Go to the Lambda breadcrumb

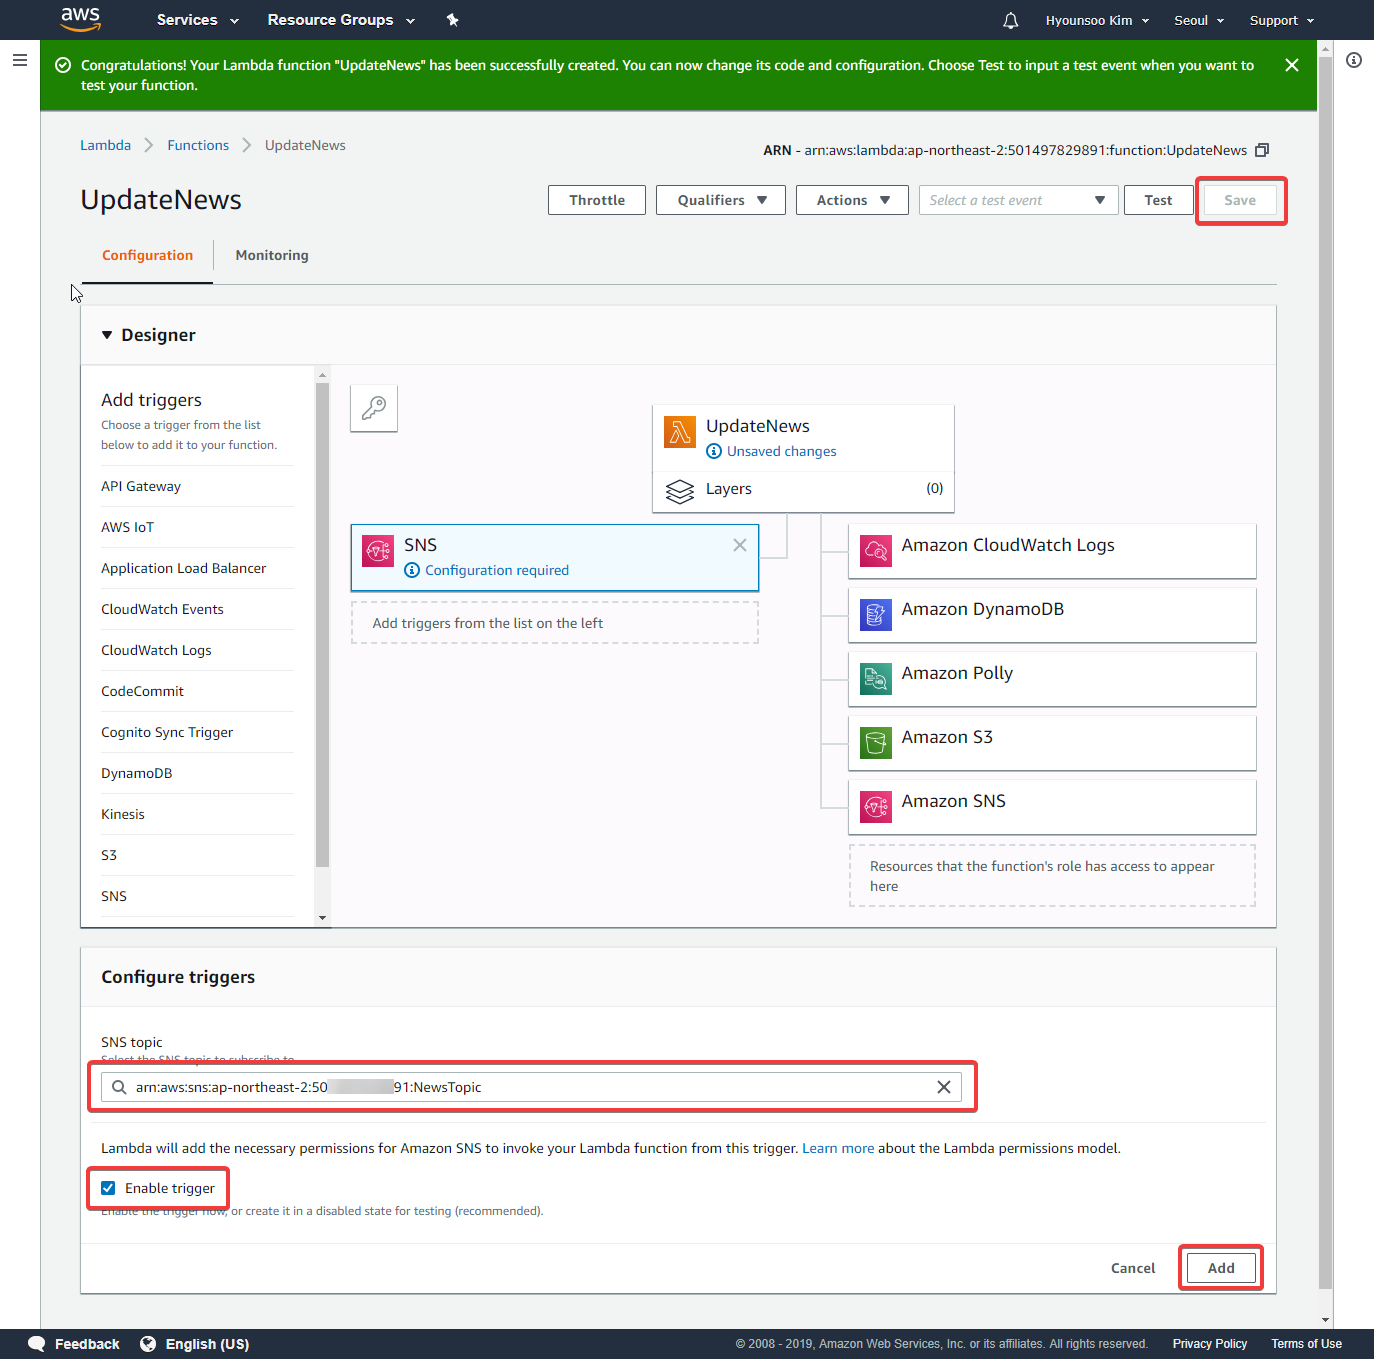click(x=105, y=145)
